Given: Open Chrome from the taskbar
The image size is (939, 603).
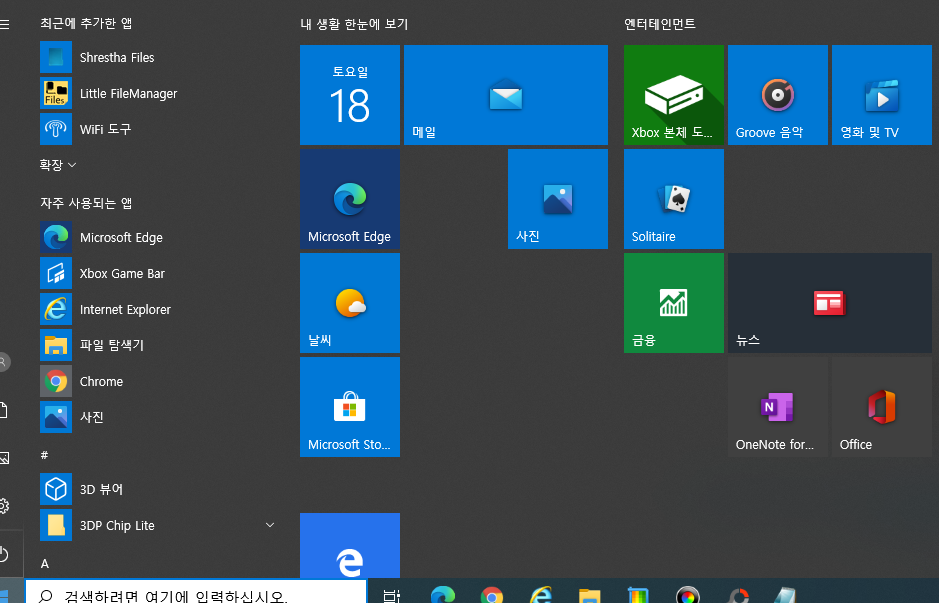Looking at the screenshot, I should 492,596.
